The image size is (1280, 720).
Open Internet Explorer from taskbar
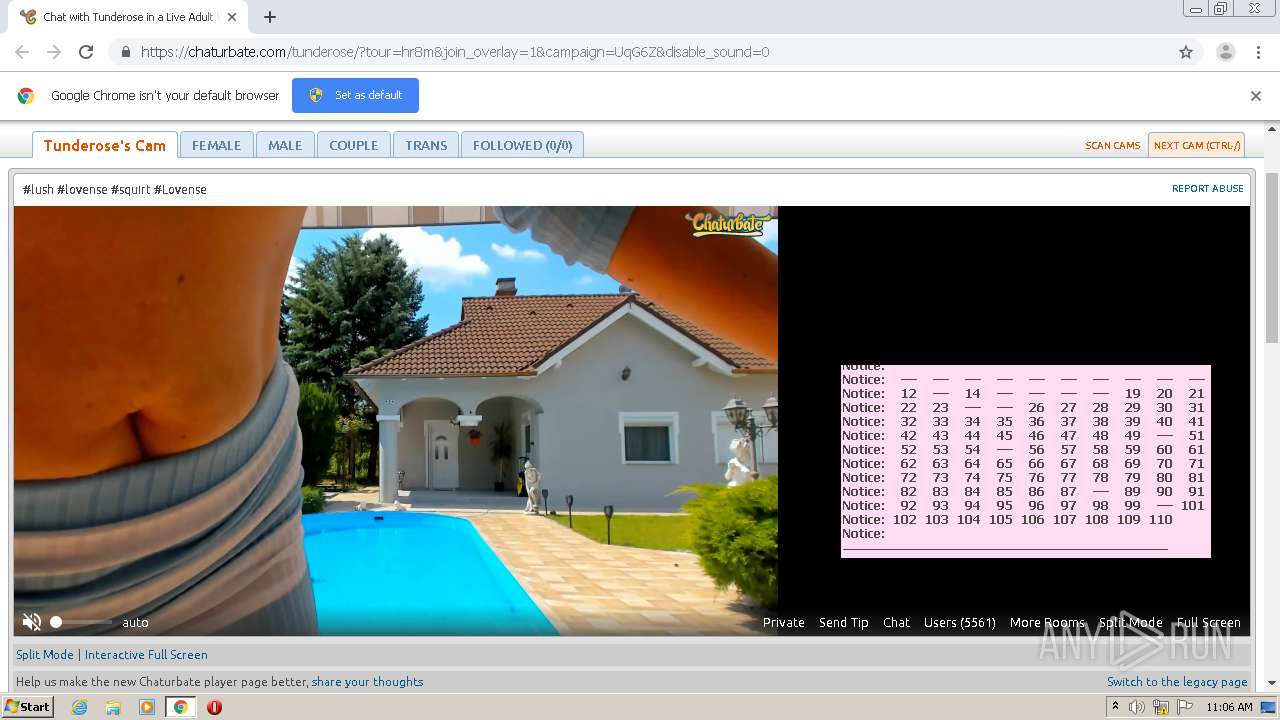pos(79,707)
